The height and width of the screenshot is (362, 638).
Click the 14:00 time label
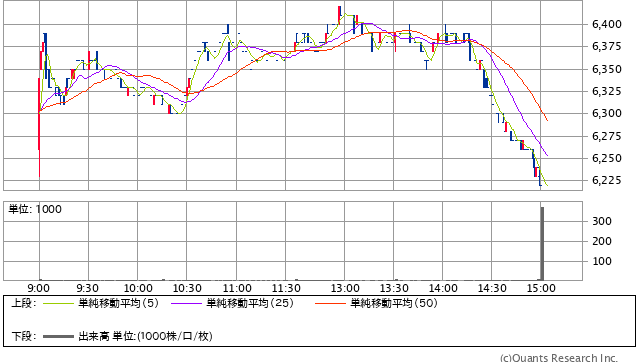[443, 288]
